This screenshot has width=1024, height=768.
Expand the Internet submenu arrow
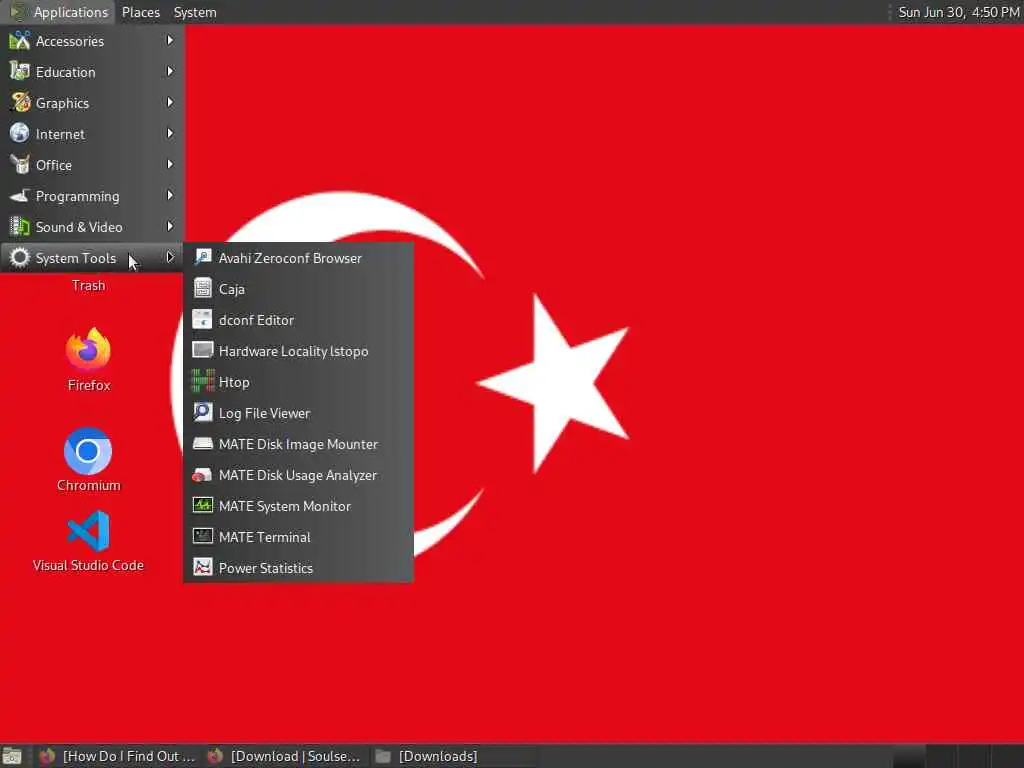click(170, 133)
